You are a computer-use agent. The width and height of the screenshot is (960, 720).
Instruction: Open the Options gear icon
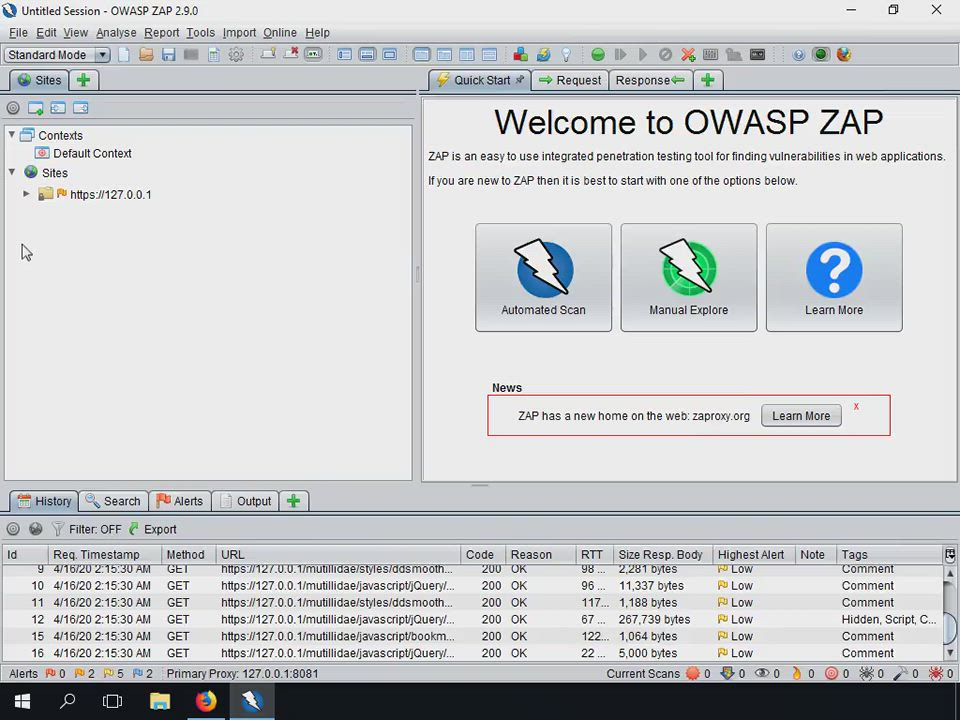coord(236,55)
